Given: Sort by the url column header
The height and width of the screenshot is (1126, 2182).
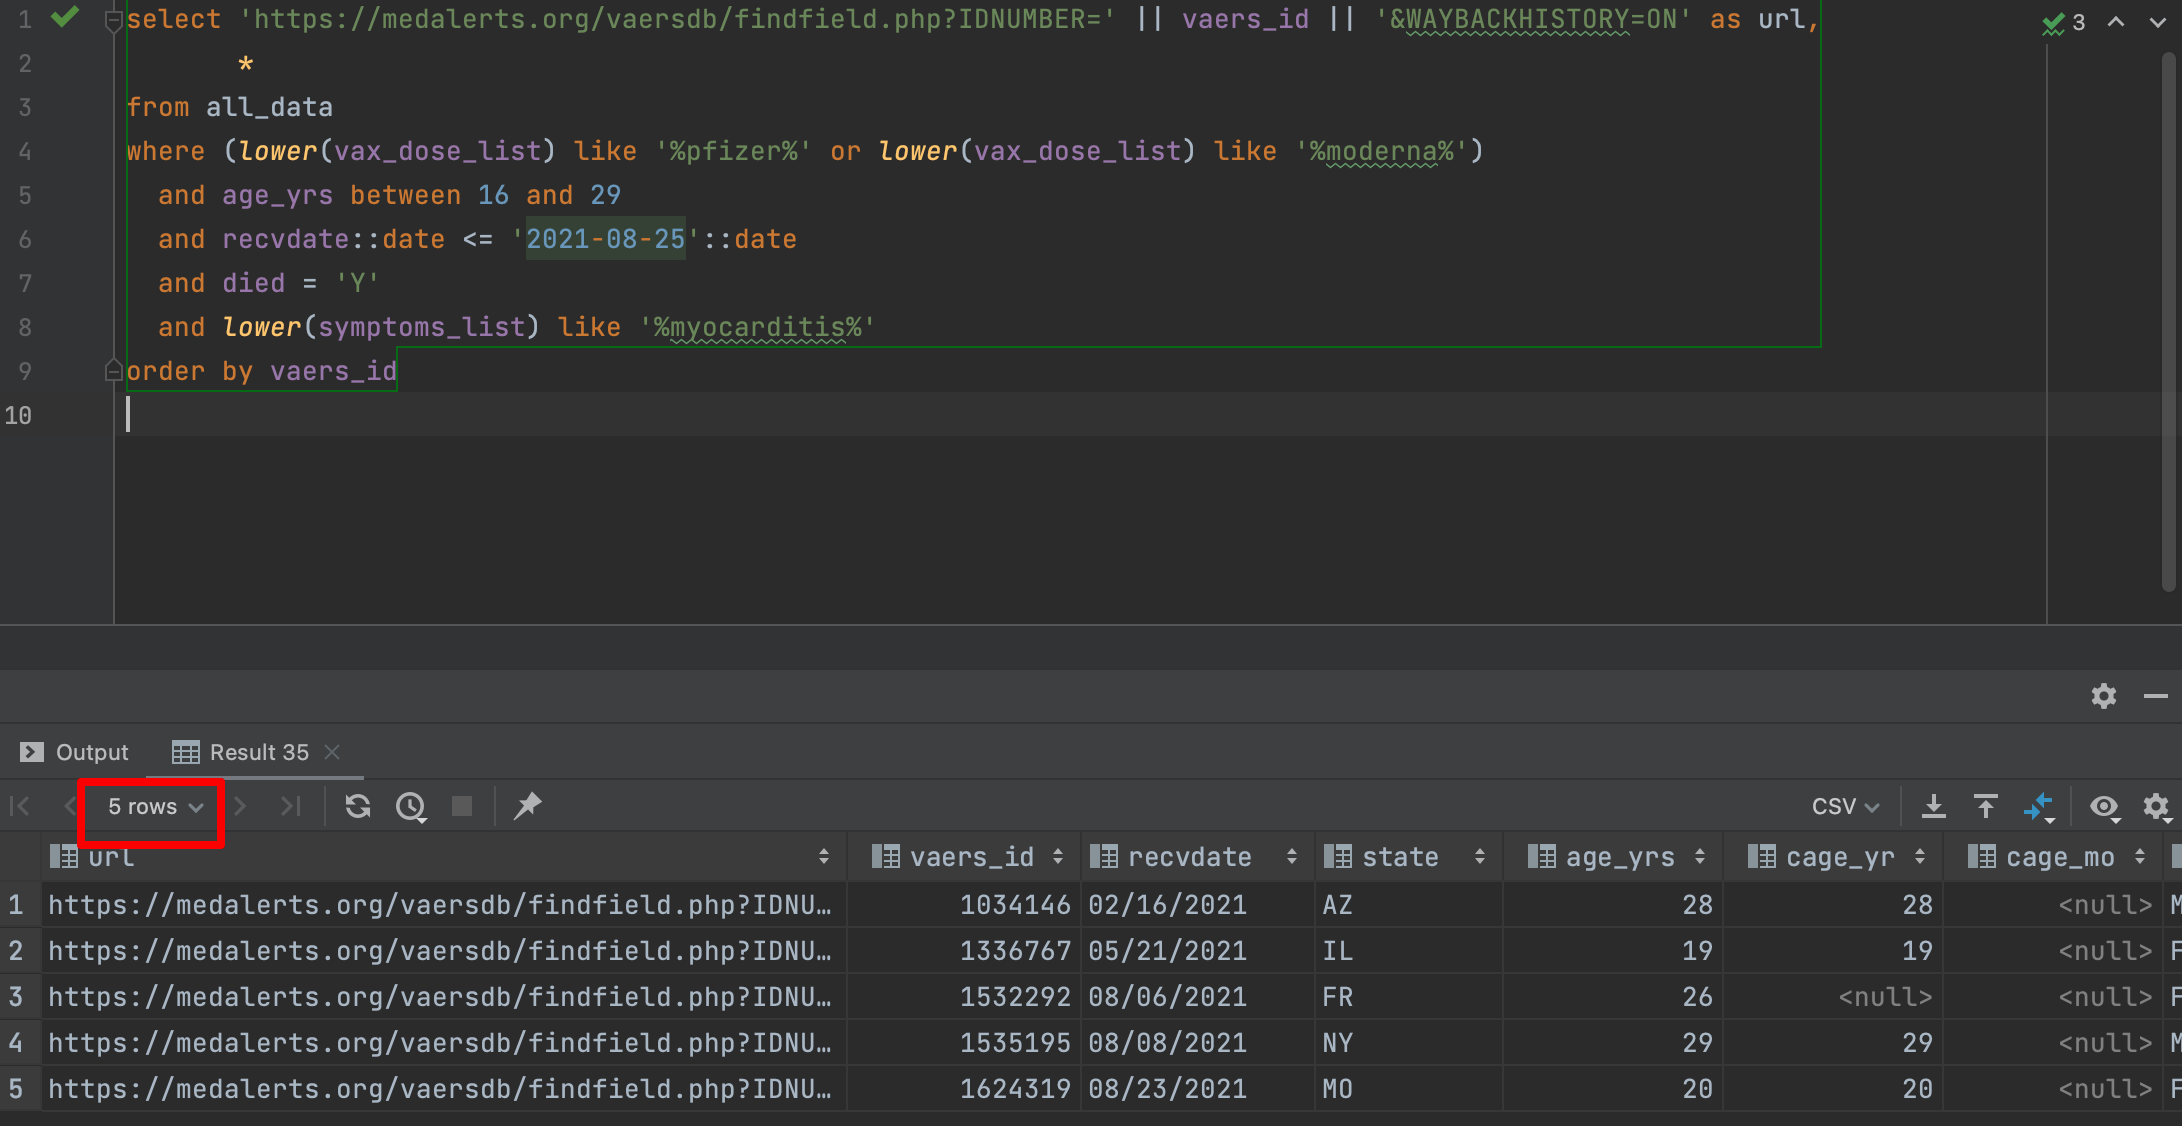Looking at the screenshot, I should pos(442,857).
